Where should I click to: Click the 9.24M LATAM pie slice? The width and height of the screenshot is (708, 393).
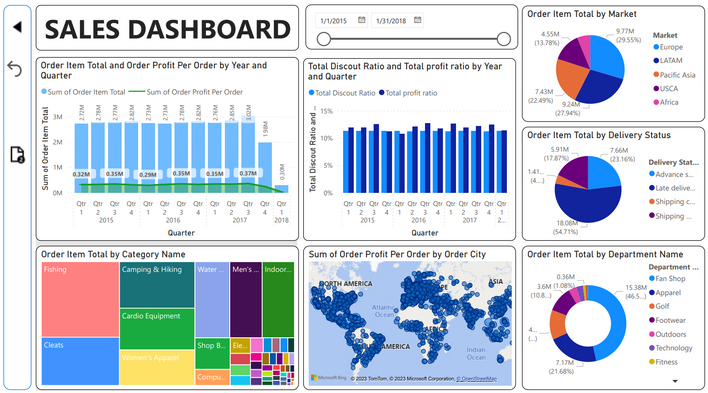click(x=598, y=88)
